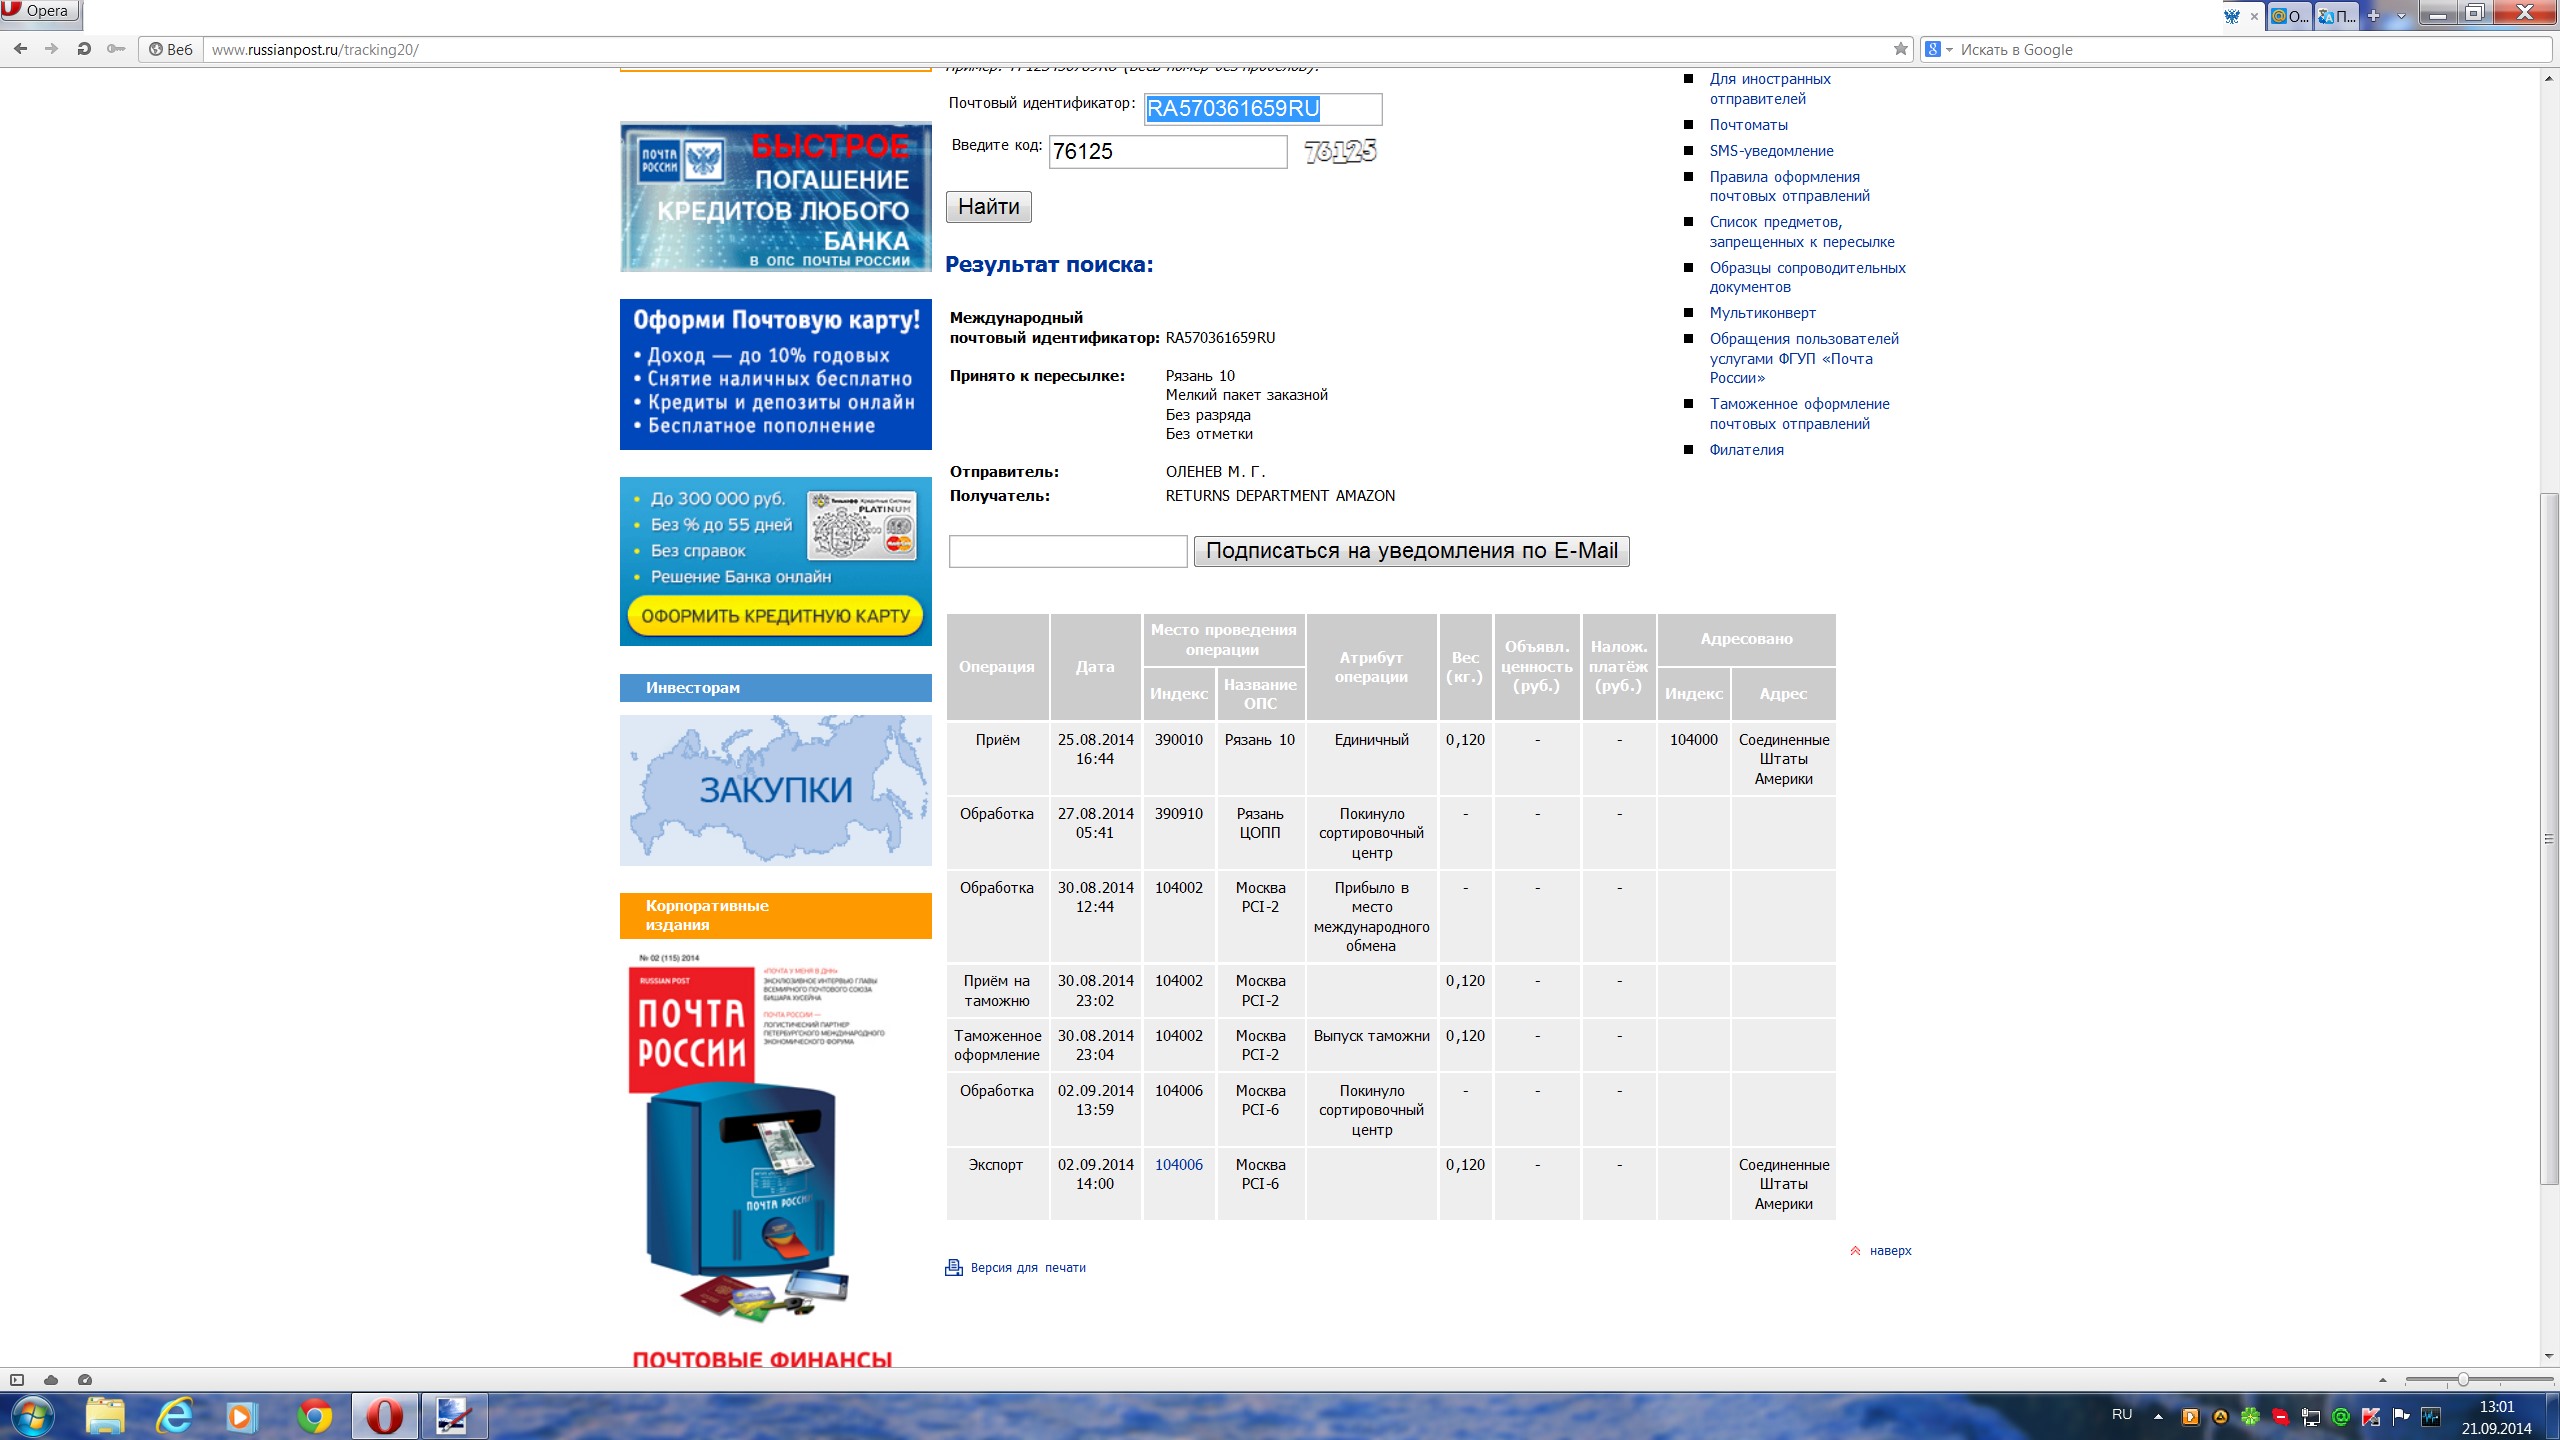
Task: Toggle the Opera Turbo icon in the status bar
Action: (85, 1380)
